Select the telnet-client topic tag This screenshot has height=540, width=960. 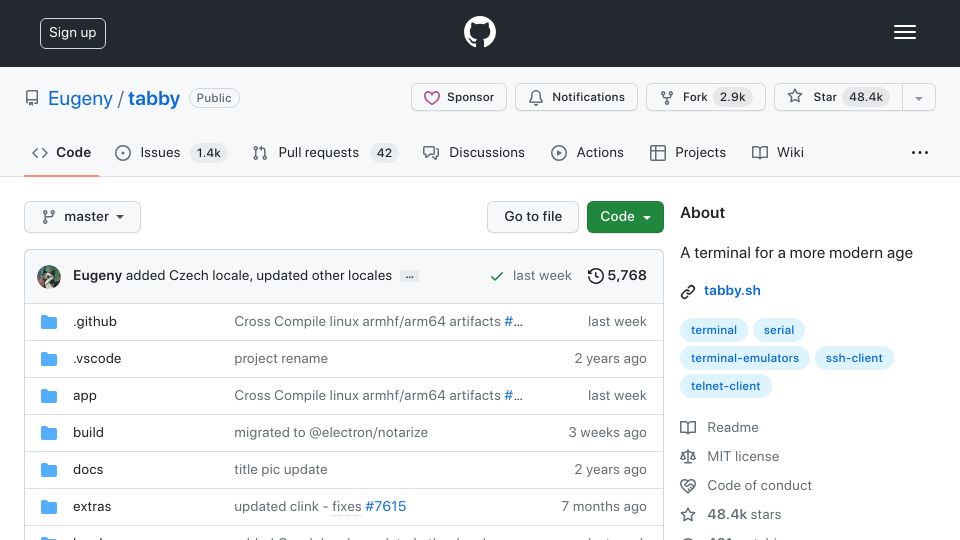point(726,386)
